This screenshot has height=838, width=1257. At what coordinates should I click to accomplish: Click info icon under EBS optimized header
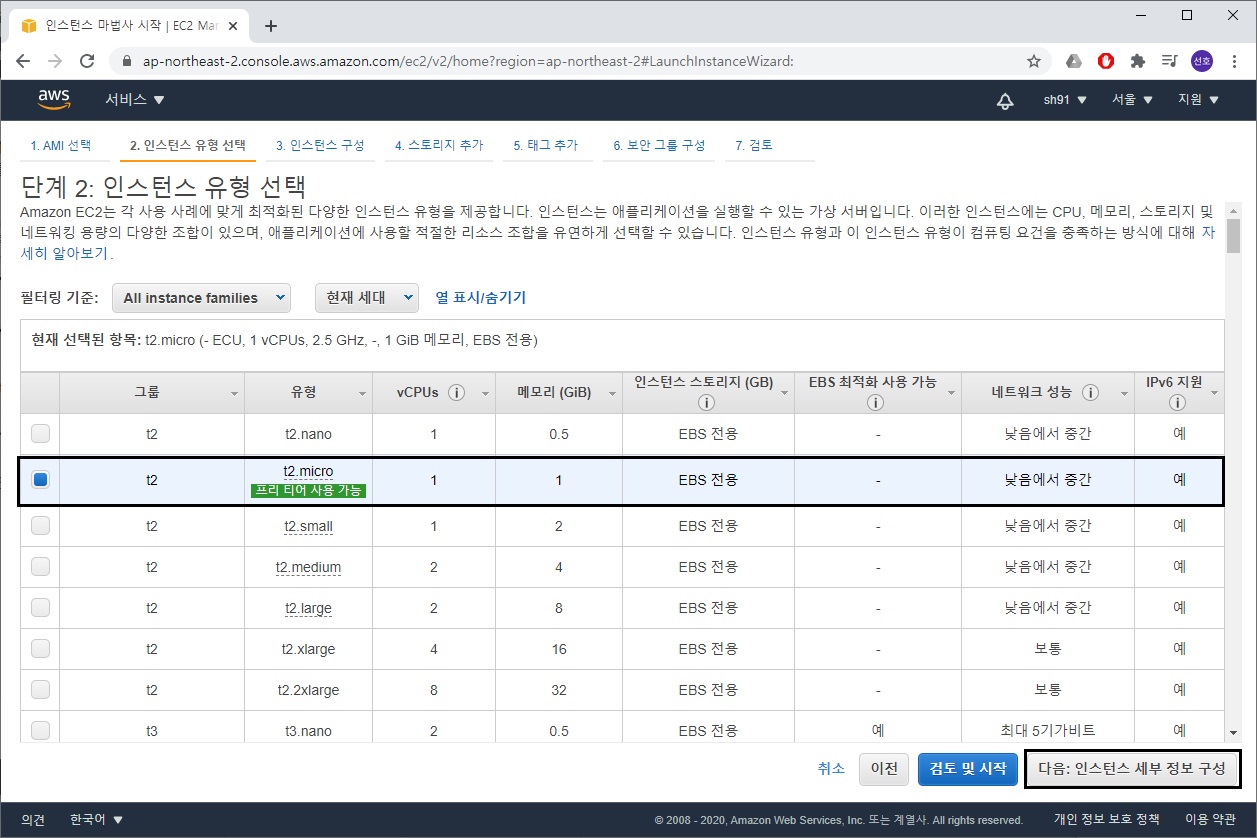pos(876,403)
